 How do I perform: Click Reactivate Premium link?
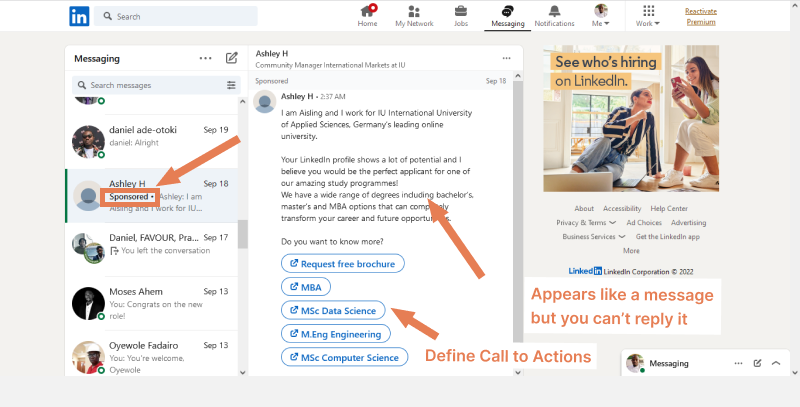tap(701, 16)
